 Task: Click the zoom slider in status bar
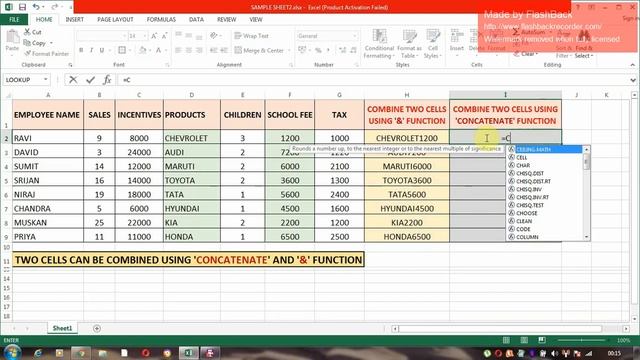pyautogui.click(x=581, y=340)
